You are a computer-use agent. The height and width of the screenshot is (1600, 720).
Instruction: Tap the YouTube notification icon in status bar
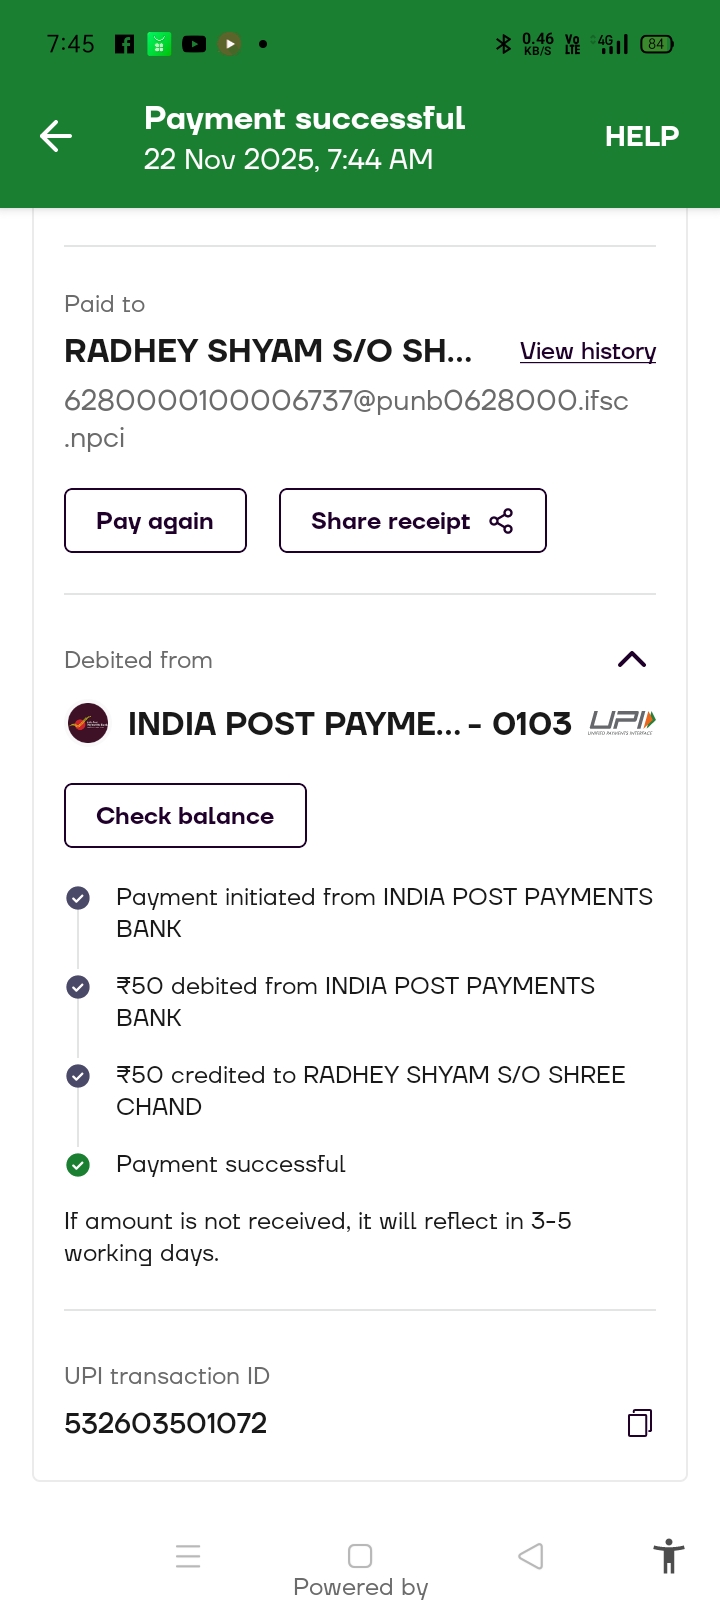194,44
